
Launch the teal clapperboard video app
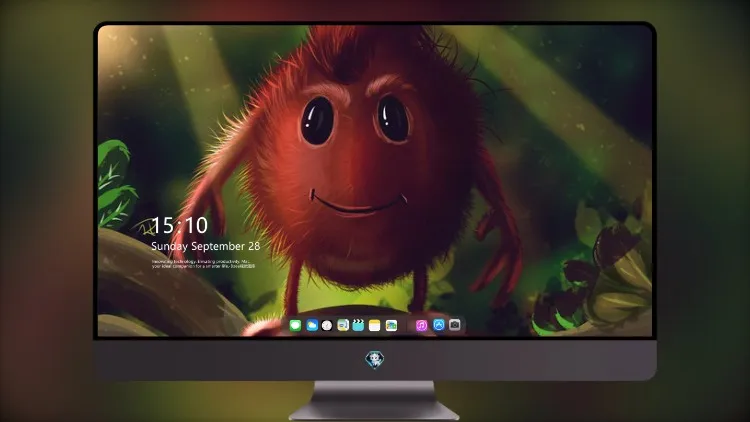click(x=358, y=326)
